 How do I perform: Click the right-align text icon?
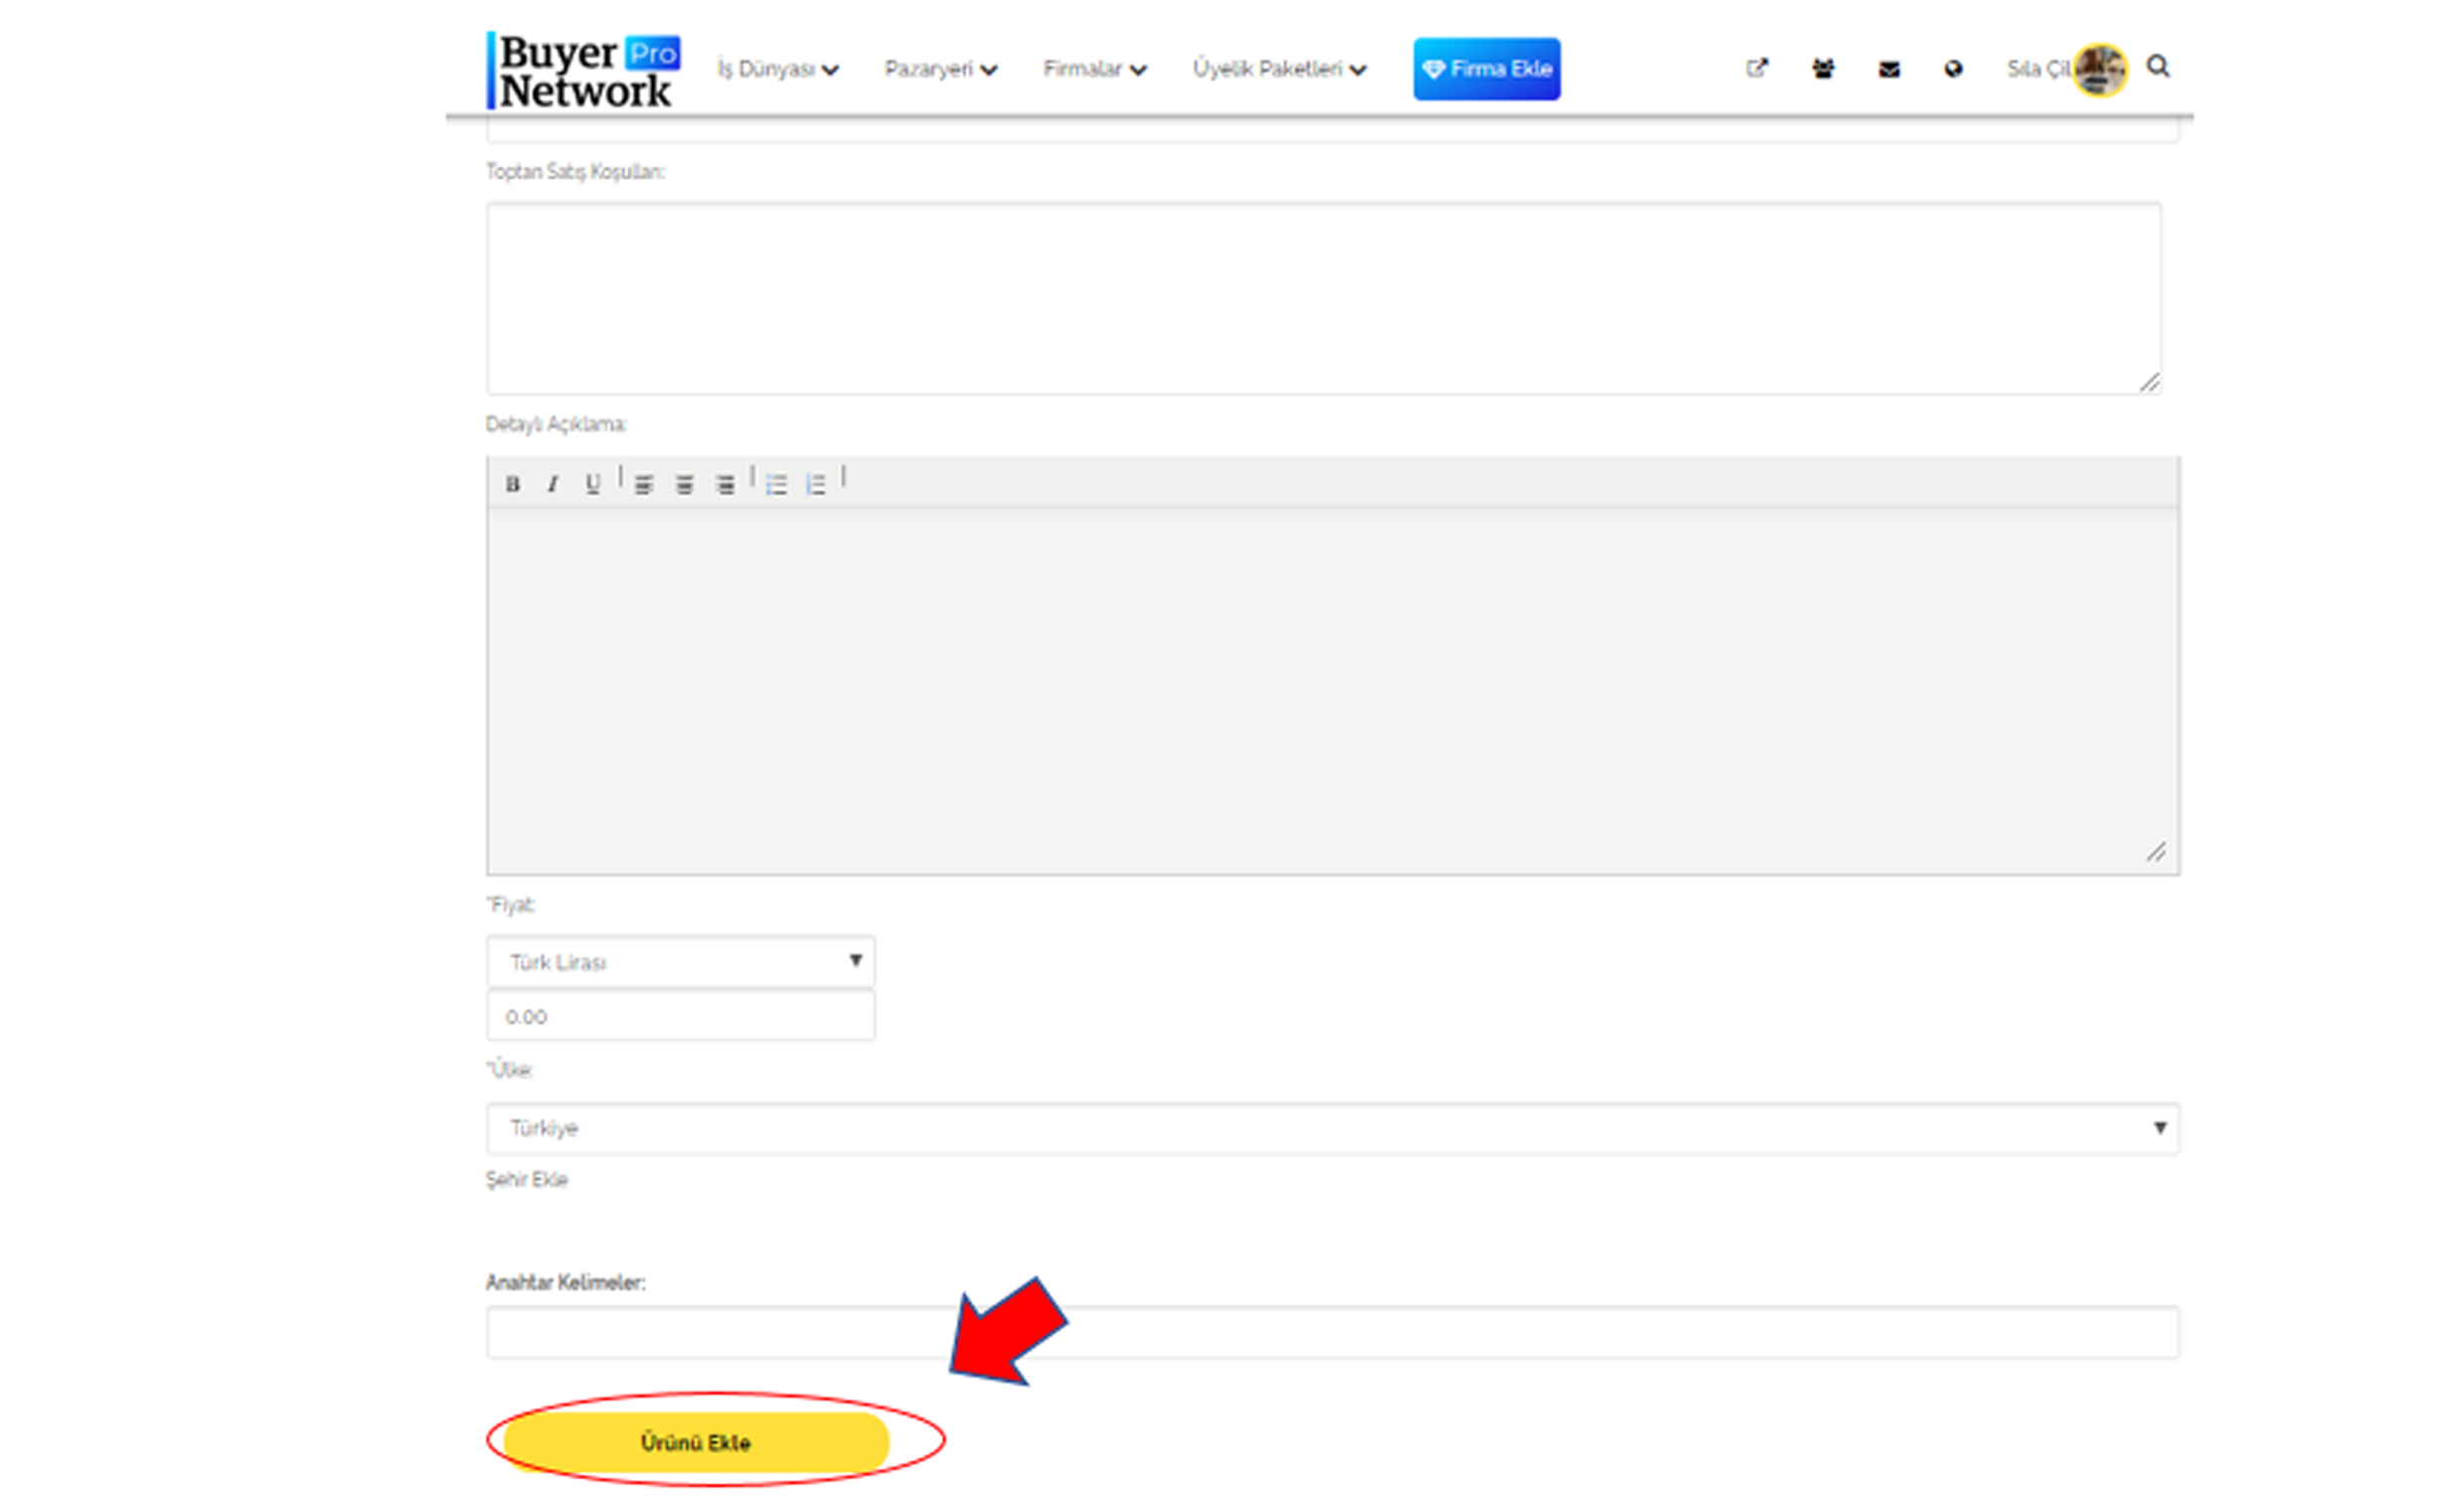[x=722, y=482]
